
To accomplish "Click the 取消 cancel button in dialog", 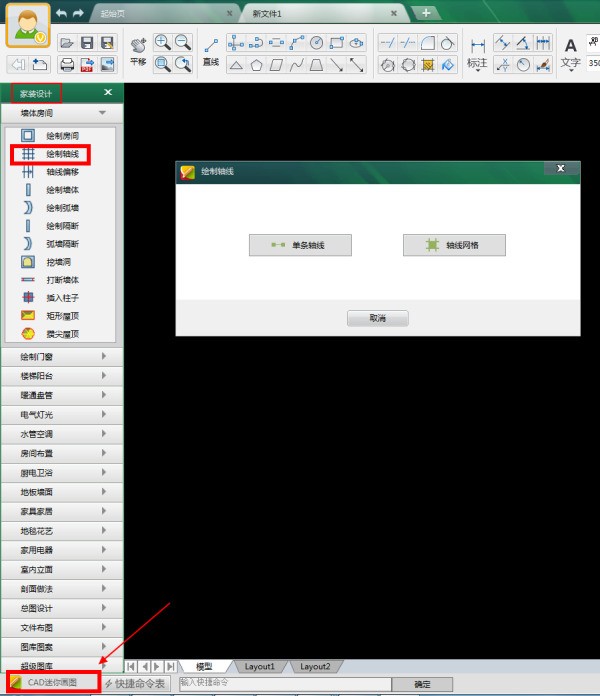I will click(x=377, y=318).
